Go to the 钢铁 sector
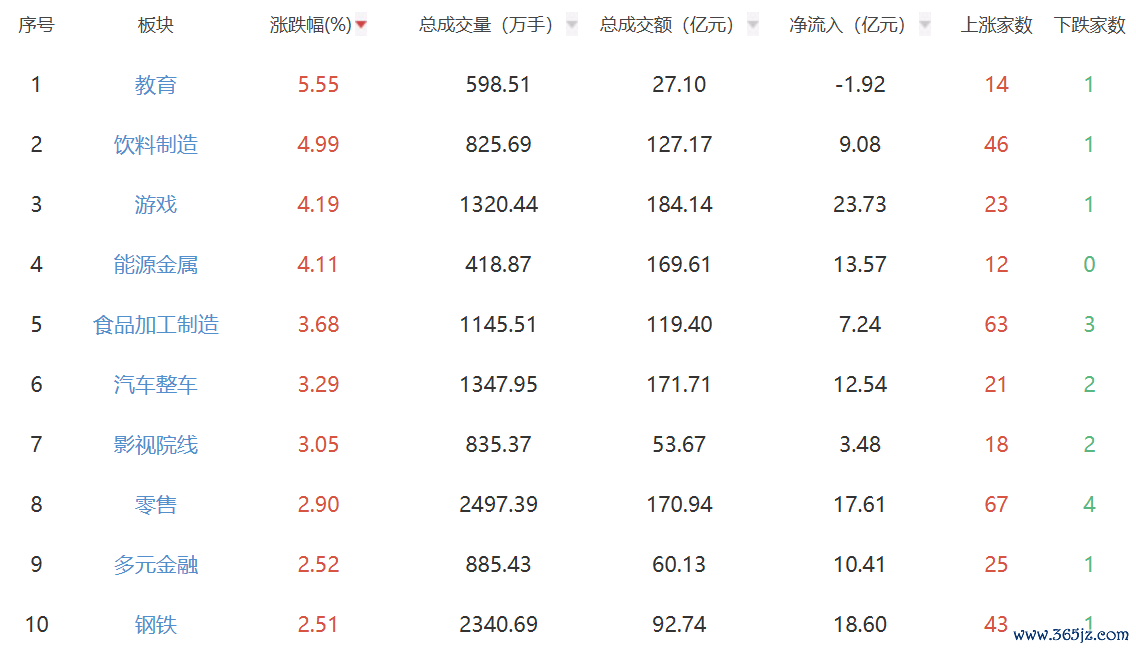This screenshot has height=650, width=1136. (x=156, y=625)
